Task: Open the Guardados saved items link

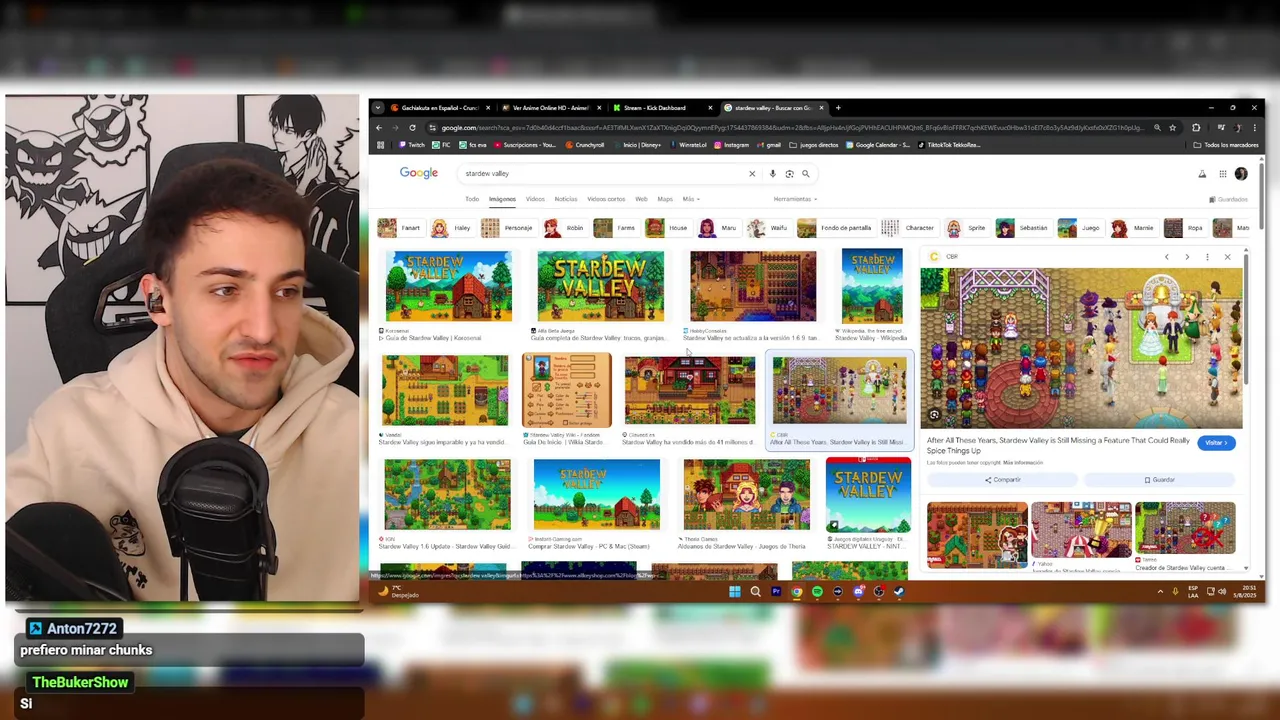Action: point(1228,199)
